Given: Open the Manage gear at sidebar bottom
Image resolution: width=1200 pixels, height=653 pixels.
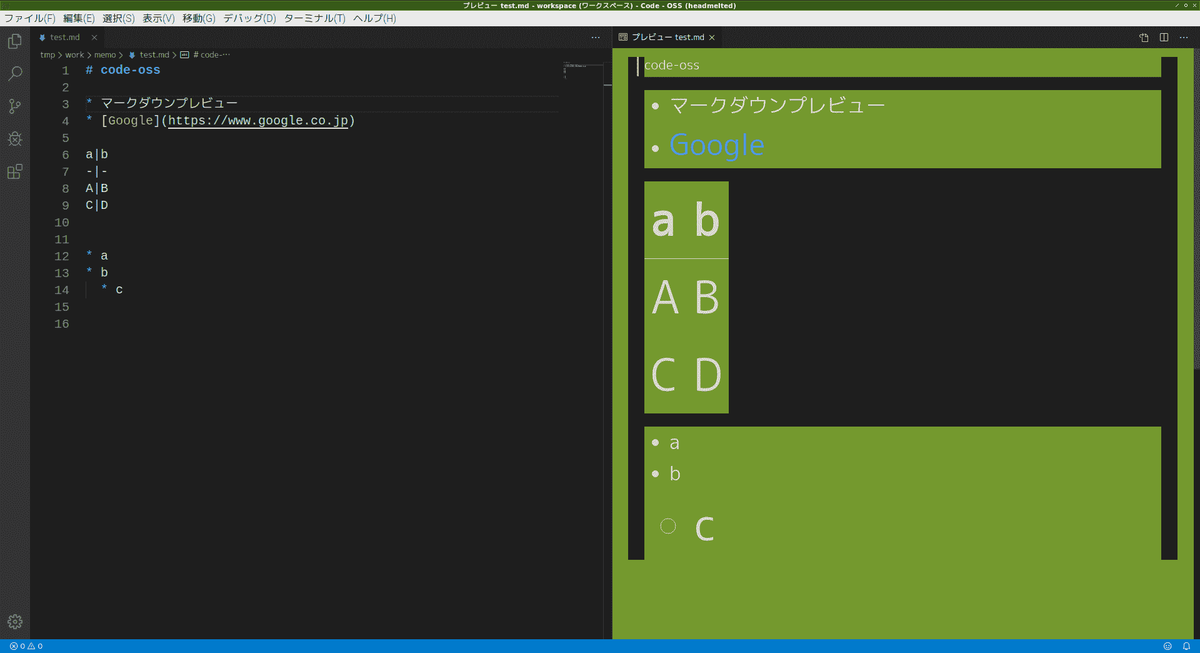Looking at the screenshot, I should pos(15,622).
